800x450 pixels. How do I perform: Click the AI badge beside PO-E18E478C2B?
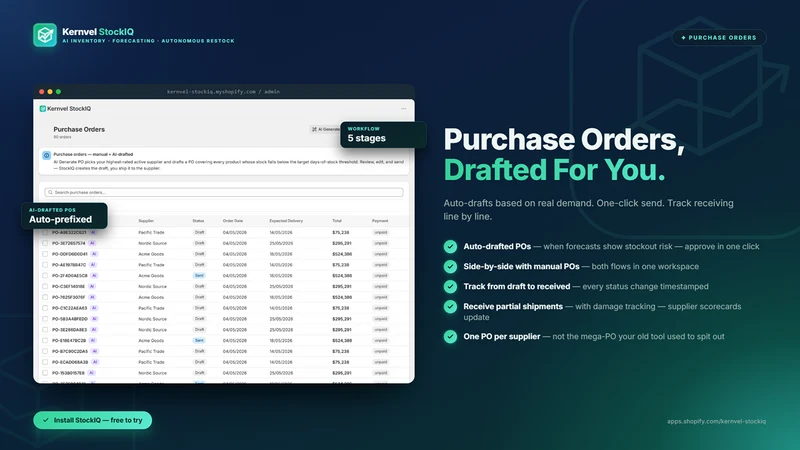coord(93,340)
